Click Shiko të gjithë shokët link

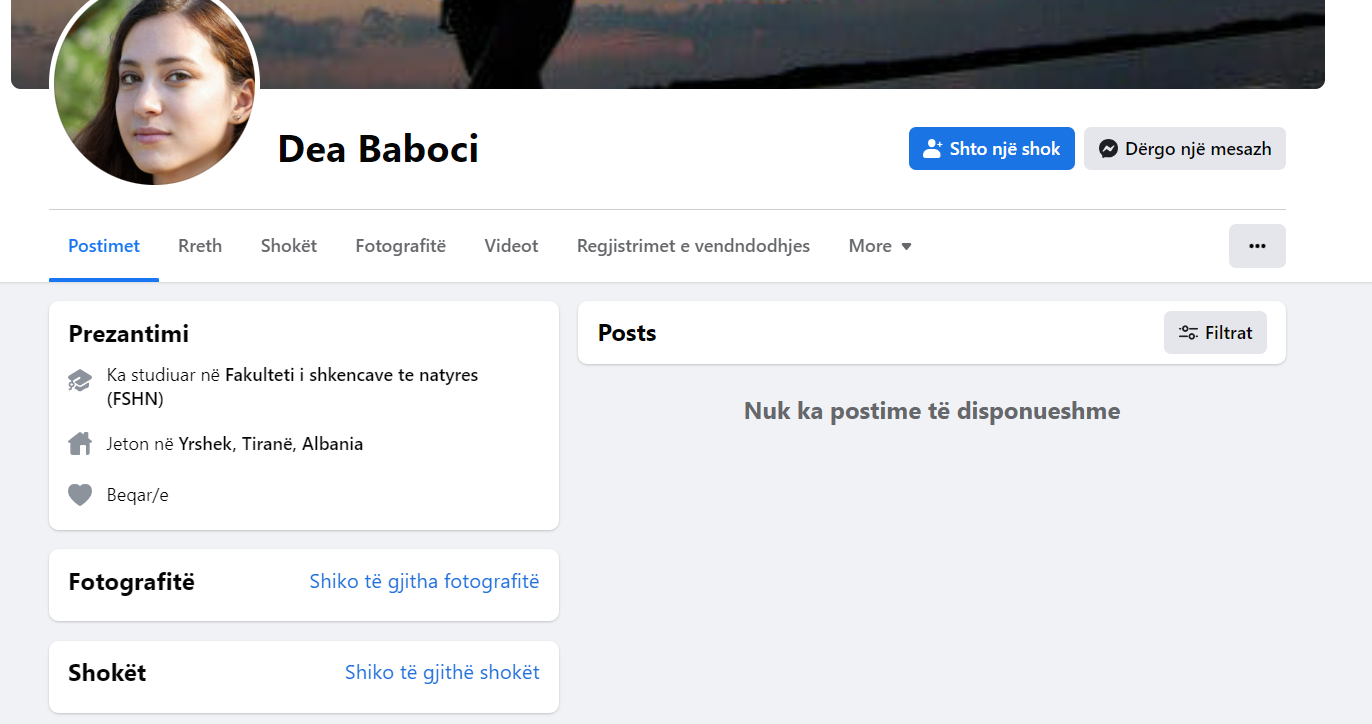(442, 672)
